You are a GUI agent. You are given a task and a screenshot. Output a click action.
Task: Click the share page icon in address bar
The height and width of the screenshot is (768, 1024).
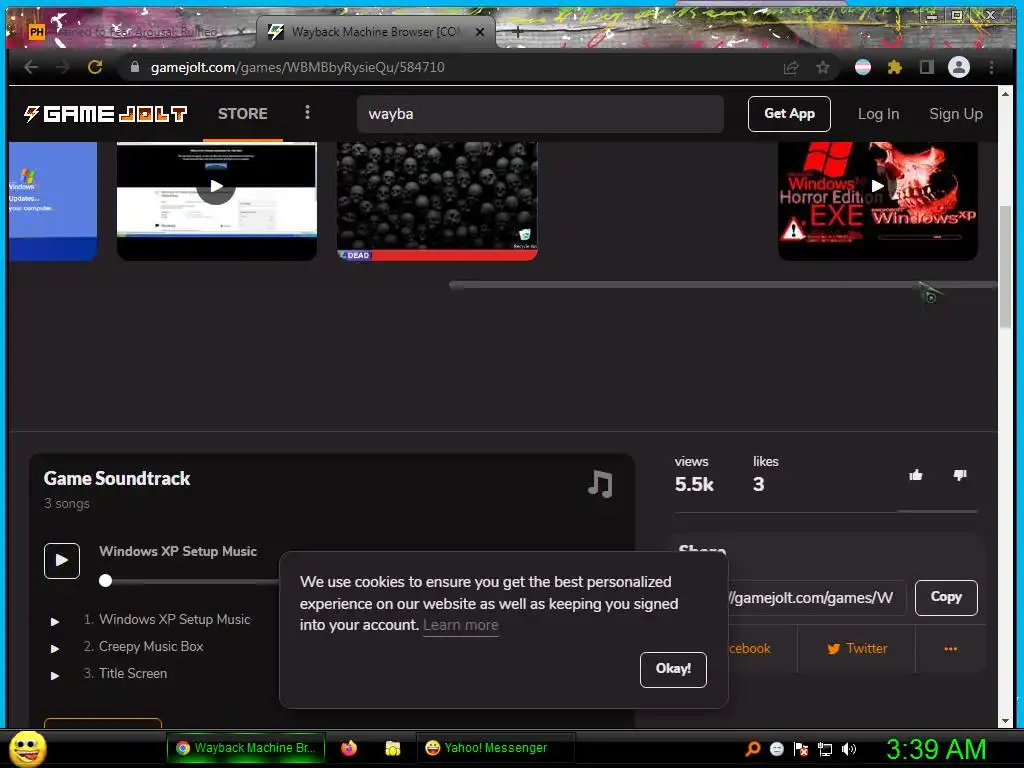[x=791, y=67]
